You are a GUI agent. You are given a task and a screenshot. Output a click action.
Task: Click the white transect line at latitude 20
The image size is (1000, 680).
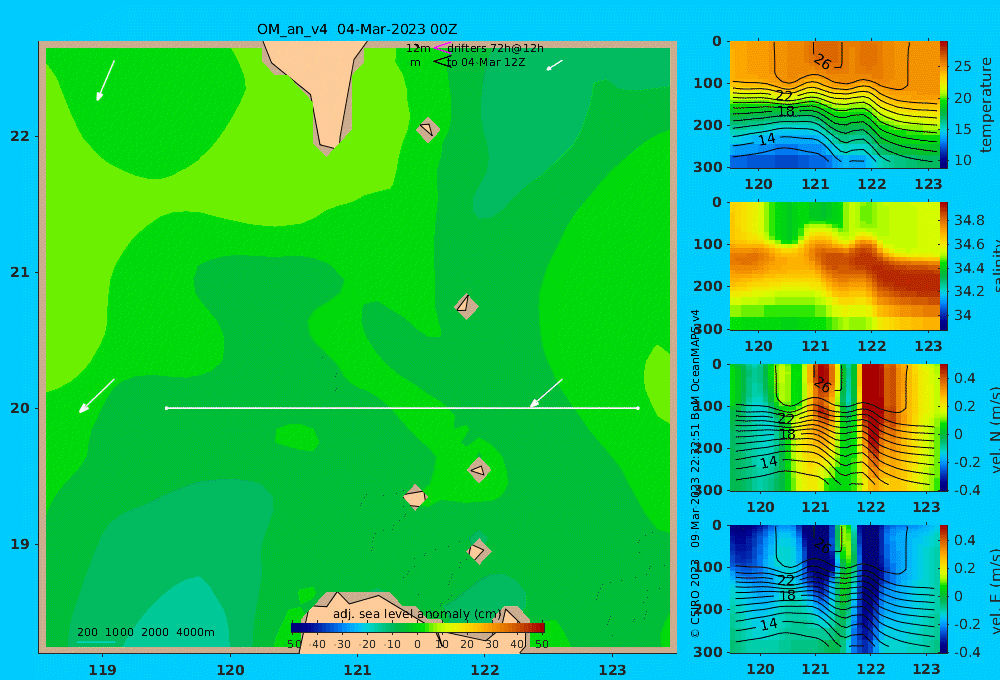[x=402, y=408]
